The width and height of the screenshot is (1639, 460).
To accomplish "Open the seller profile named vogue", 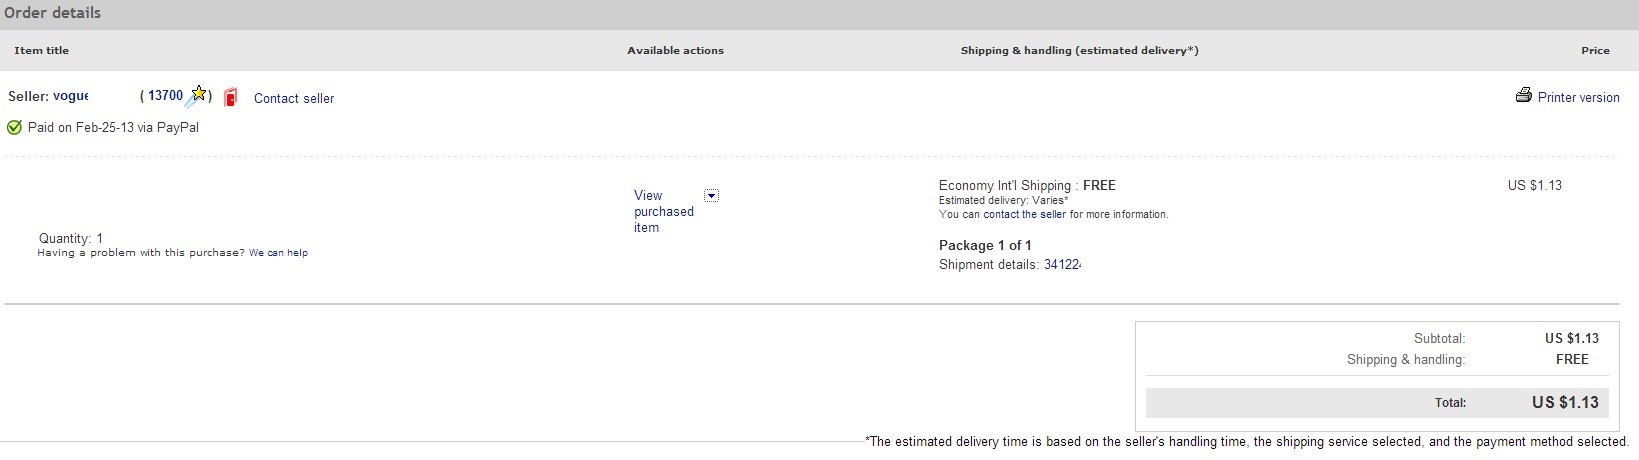I will pos(70,96).
